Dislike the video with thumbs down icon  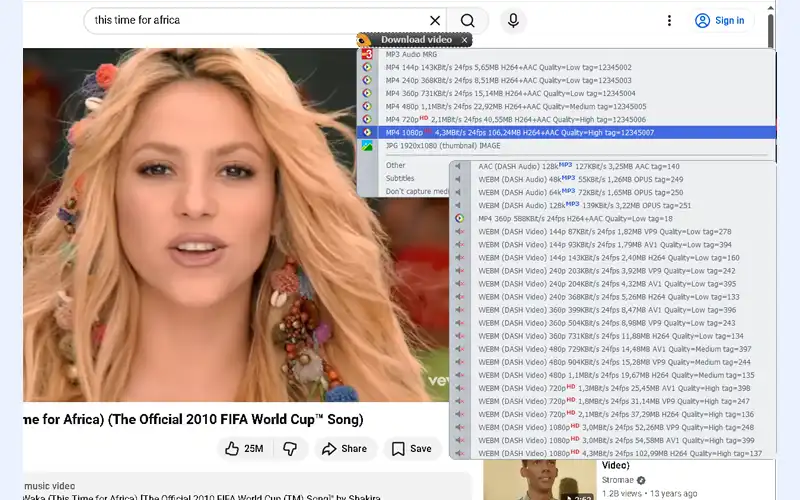pyautogui.click(x=290, y=448)
